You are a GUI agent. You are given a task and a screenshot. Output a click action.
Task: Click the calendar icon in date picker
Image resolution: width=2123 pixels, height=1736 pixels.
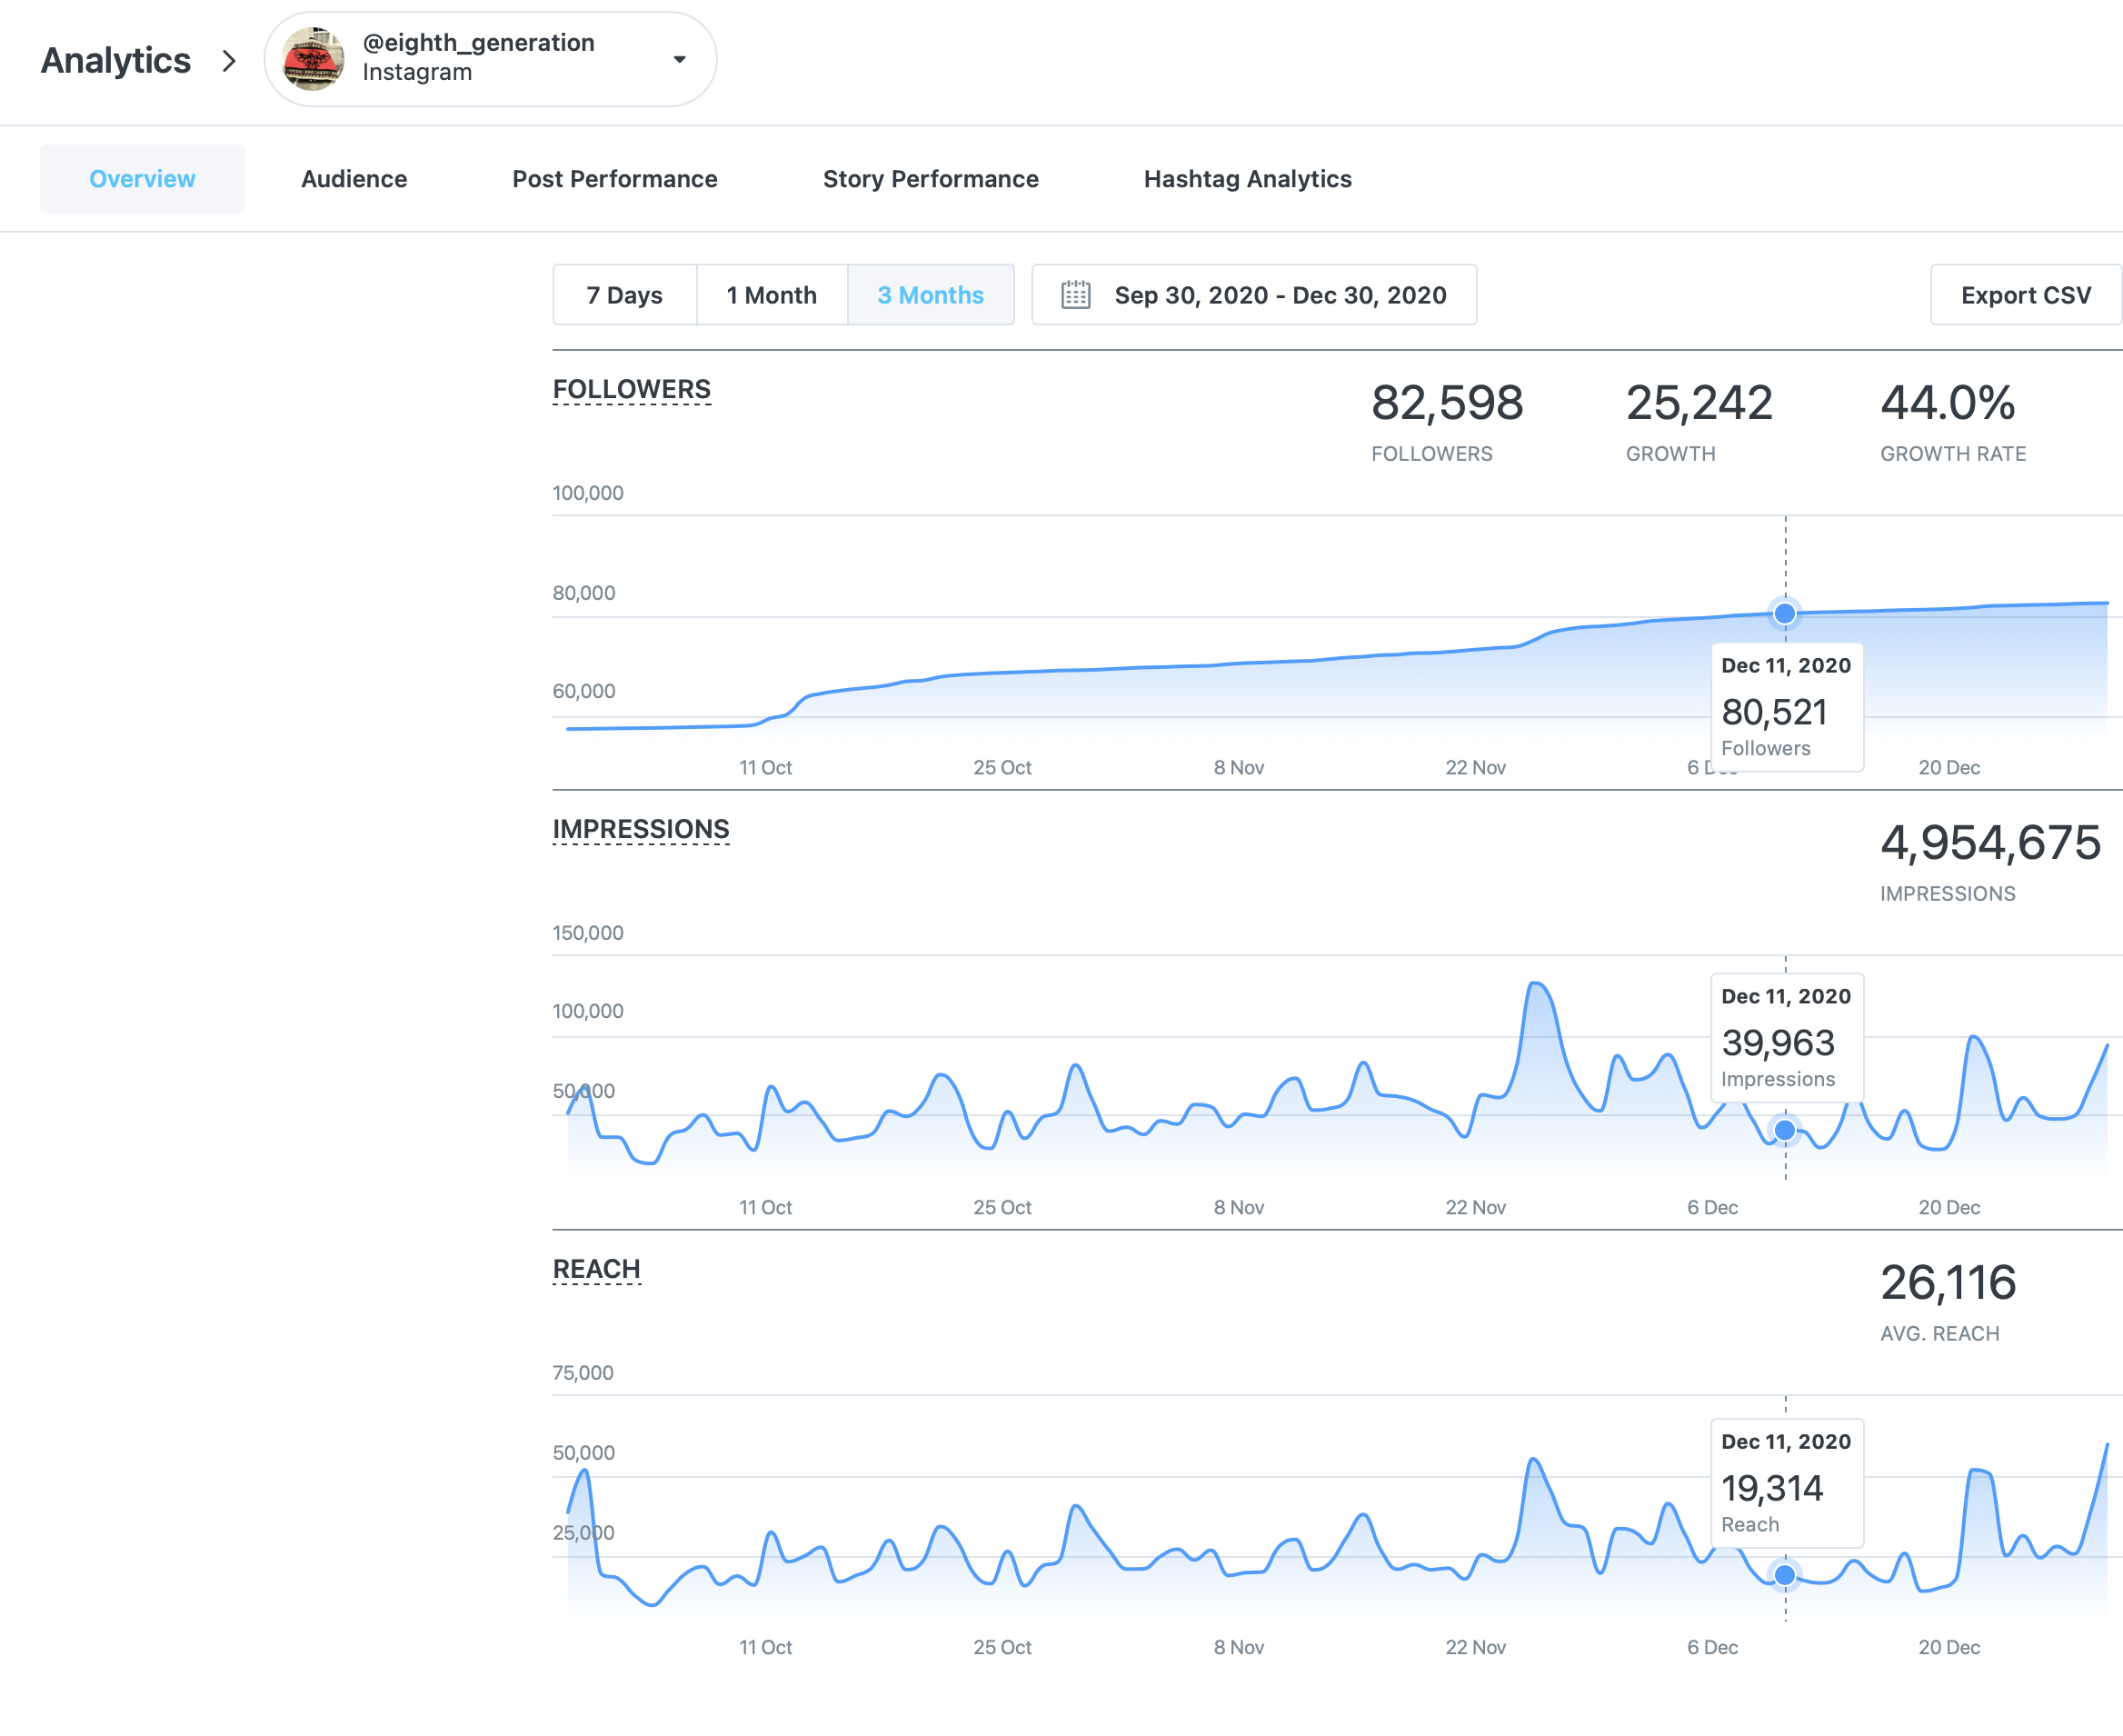[1075, 295]
